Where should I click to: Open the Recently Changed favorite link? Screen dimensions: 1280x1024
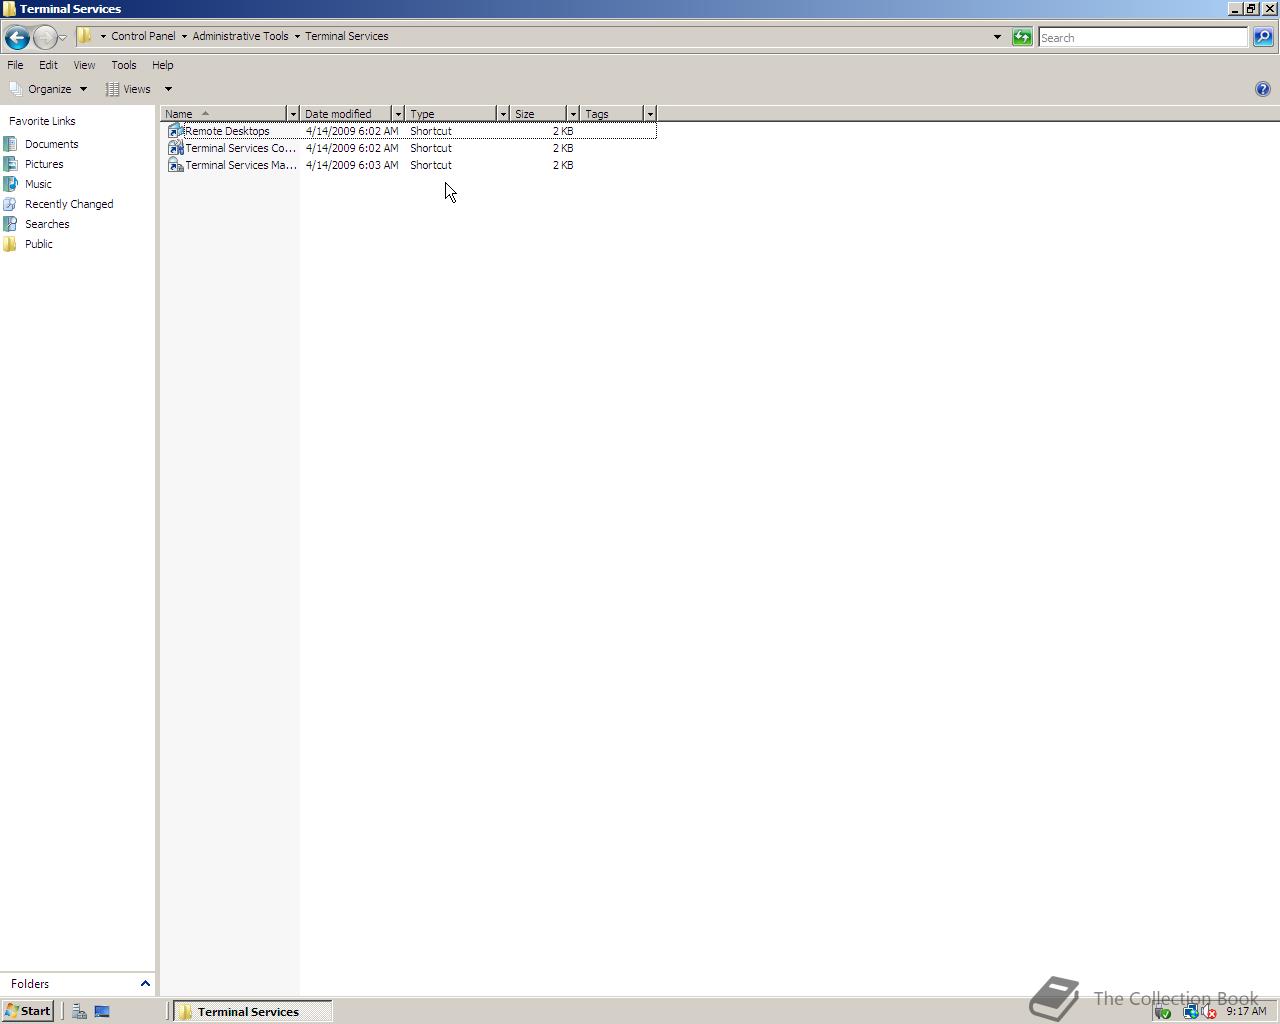tap(69, 204)
